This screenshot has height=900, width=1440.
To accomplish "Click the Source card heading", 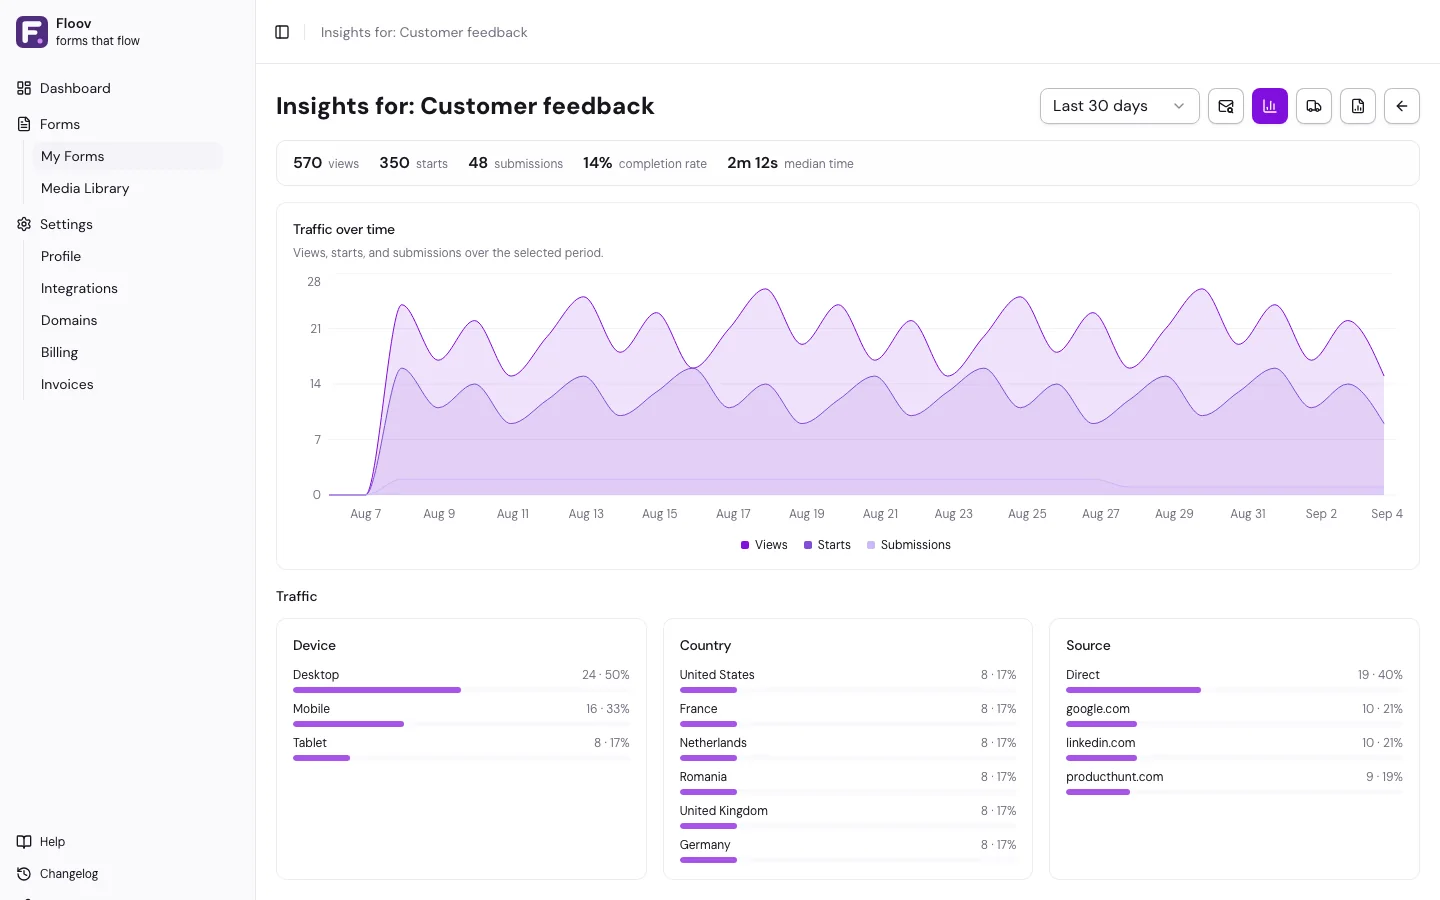I will (1088, 645).
